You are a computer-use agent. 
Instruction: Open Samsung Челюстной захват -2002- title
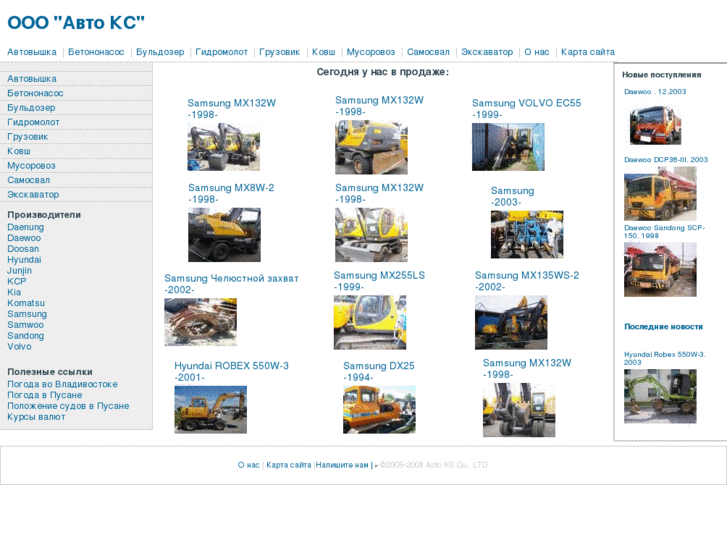[x=231, y=284]
